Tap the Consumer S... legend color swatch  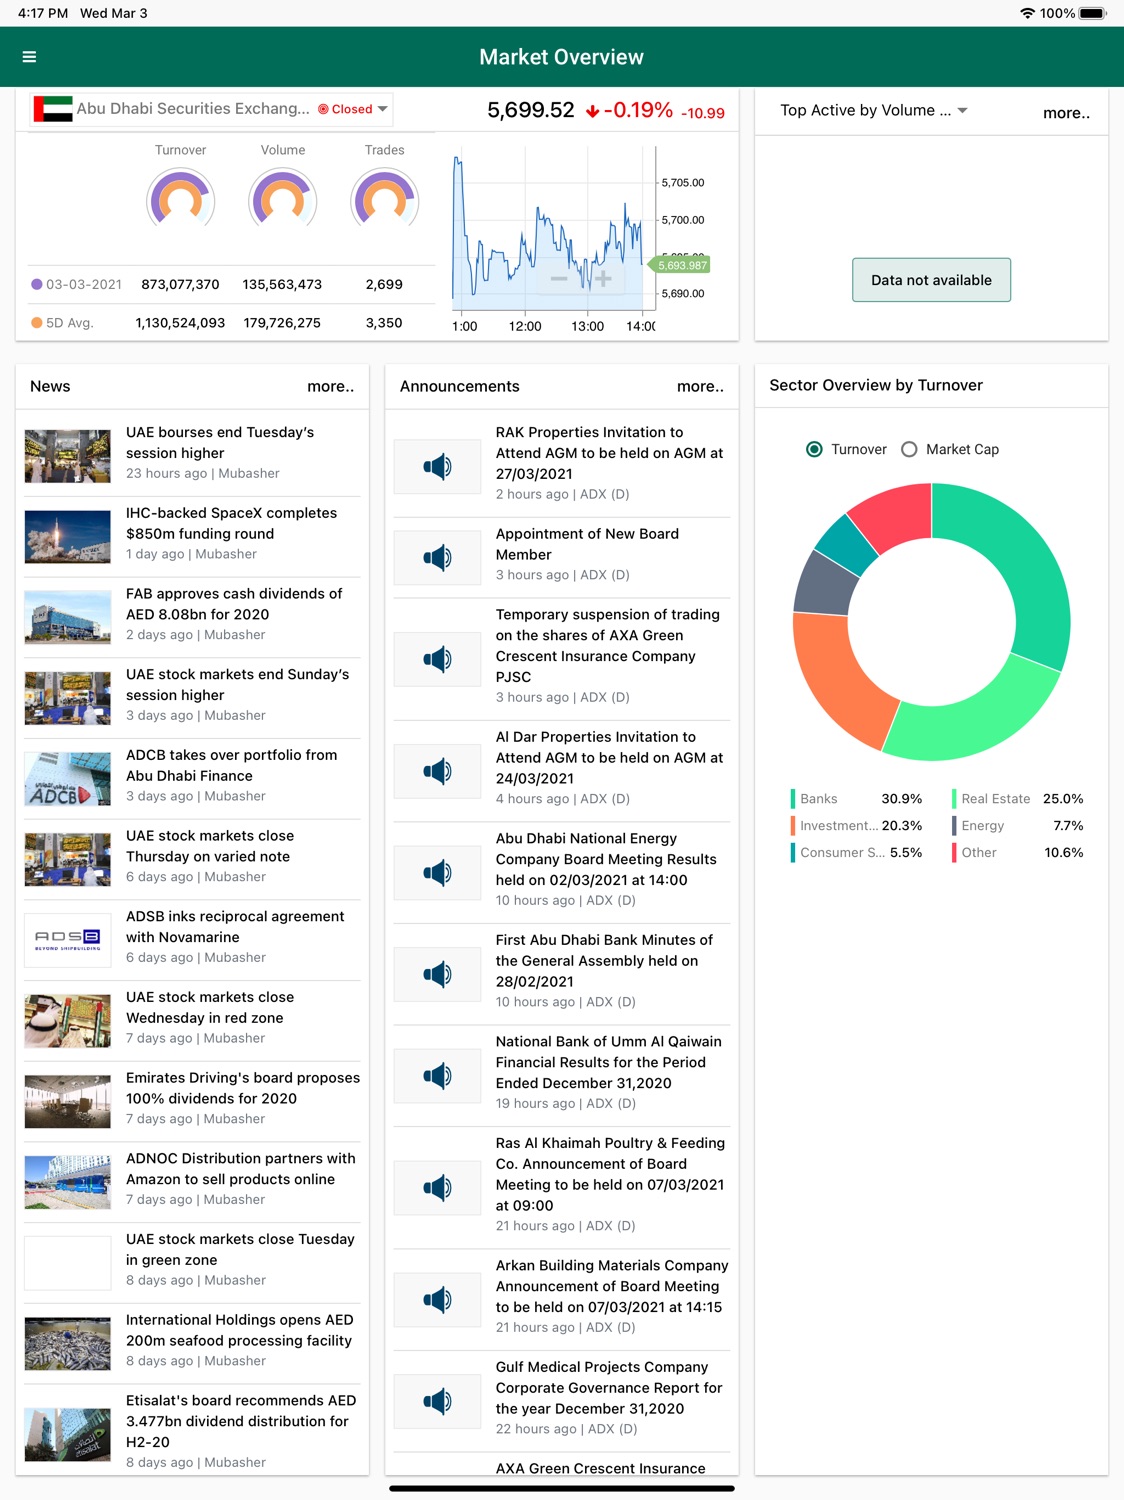(793, 853)
